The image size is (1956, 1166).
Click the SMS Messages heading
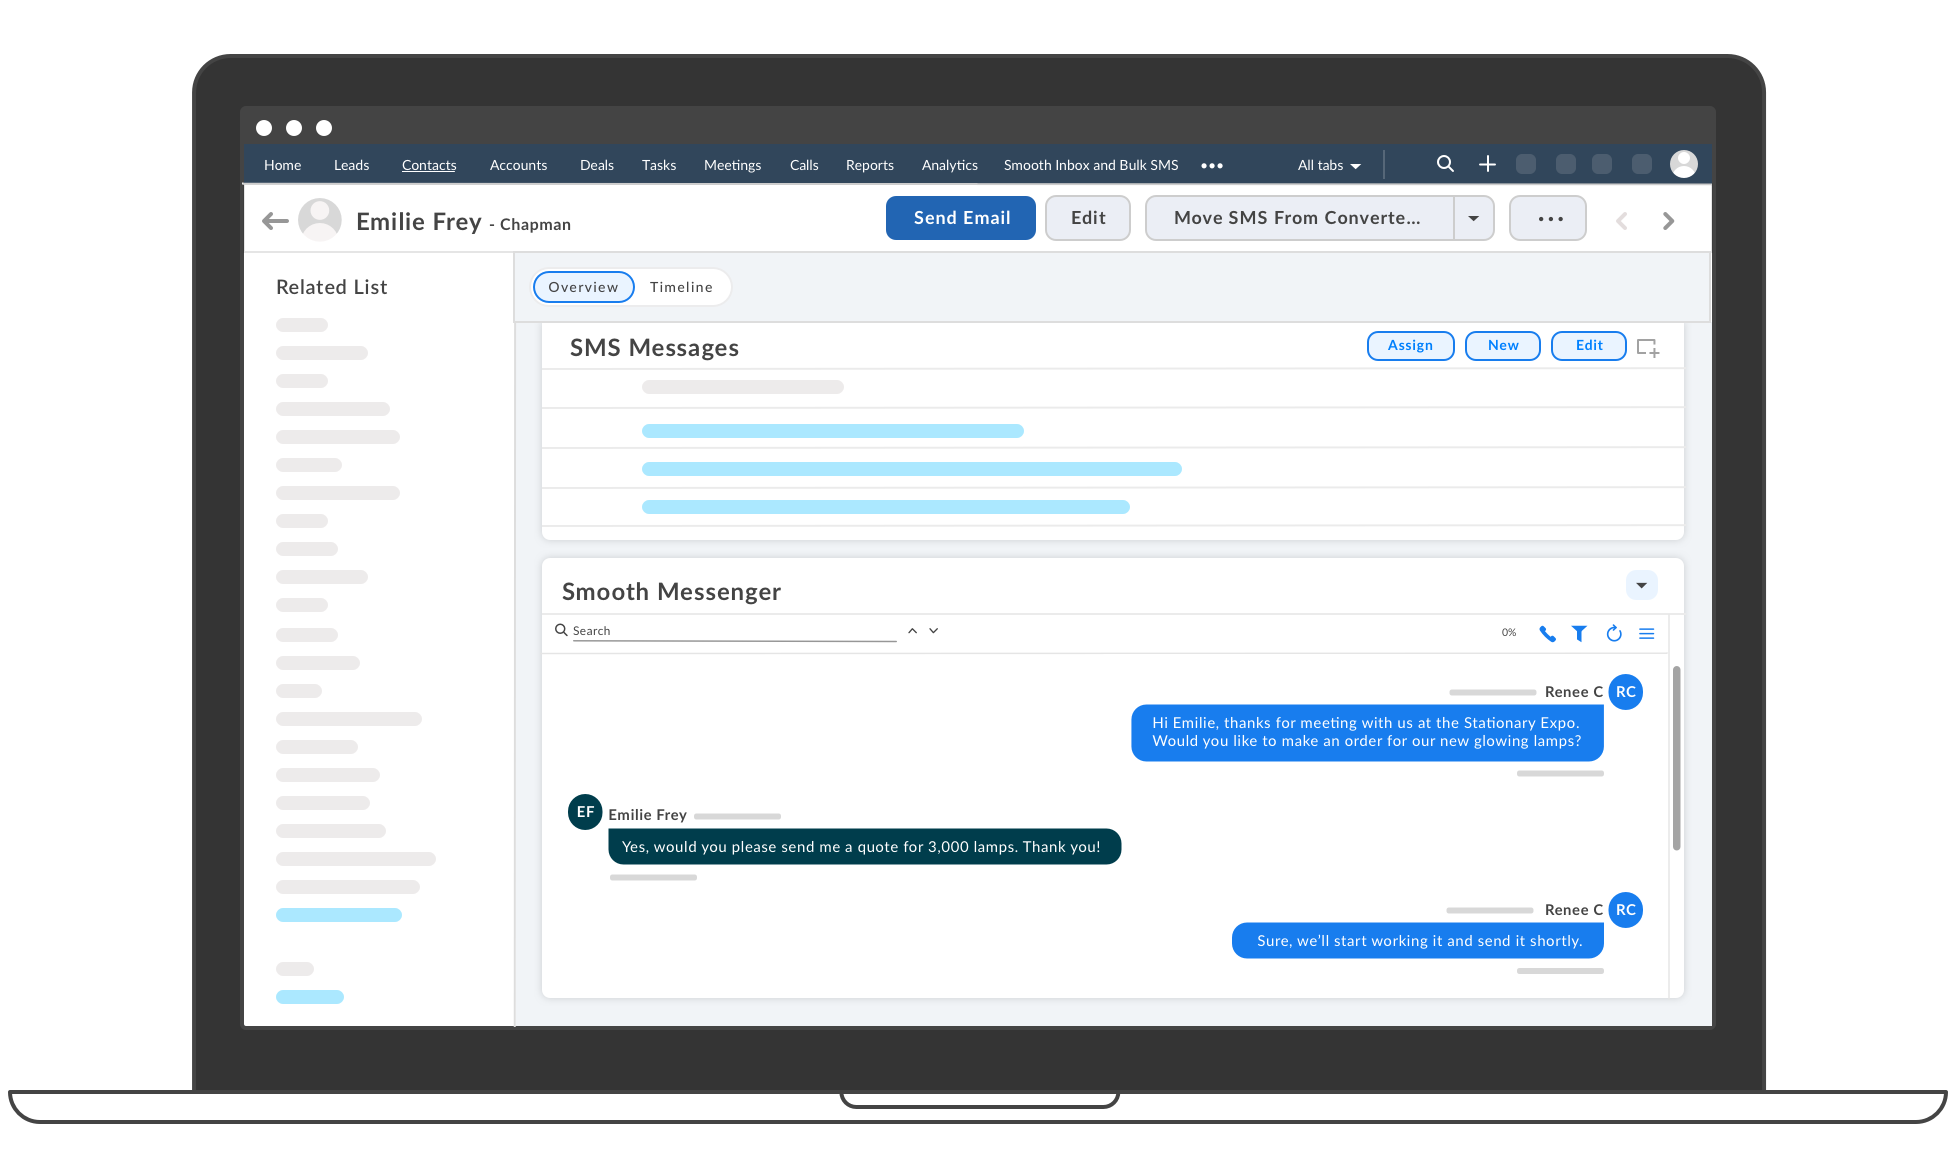point(654,348)
